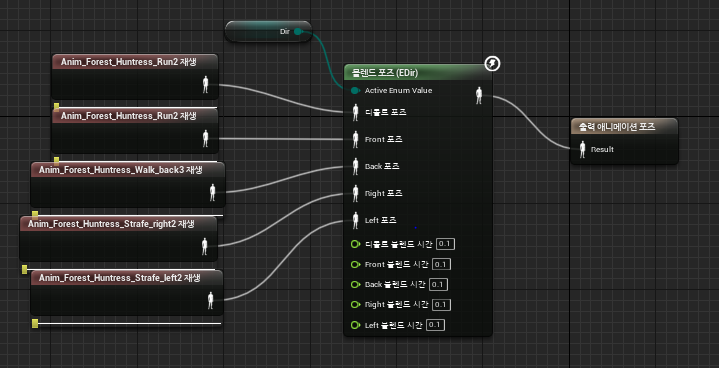Click the Back 블렌드 시간 float pin
The height and width of the screenshot is (368, 719).
(x=355, y=285)
